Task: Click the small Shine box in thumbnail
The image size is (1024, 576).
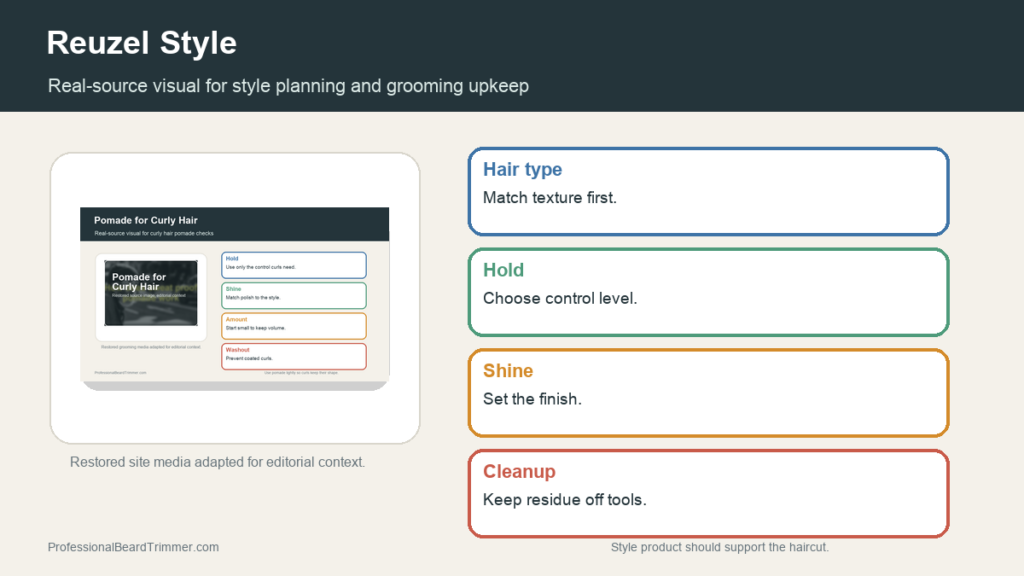Action: pos(294,295)
